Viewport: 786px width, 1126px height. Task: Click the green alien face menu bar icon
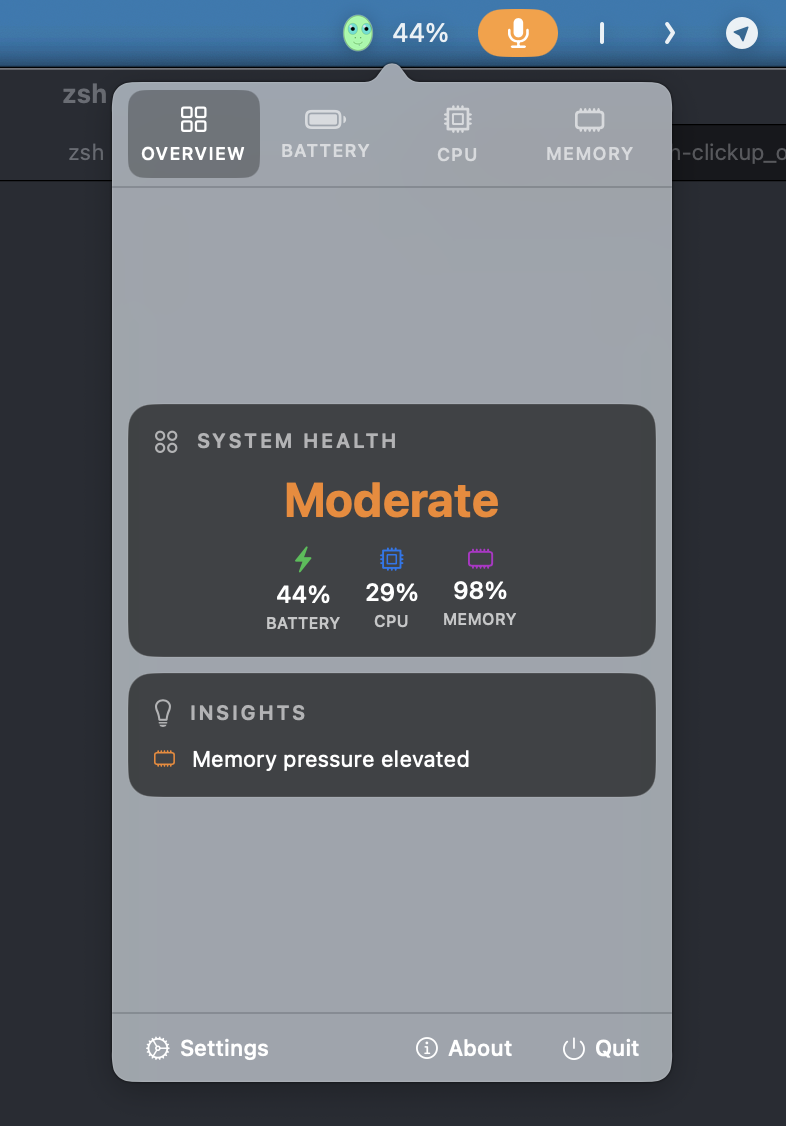point(357,33)
